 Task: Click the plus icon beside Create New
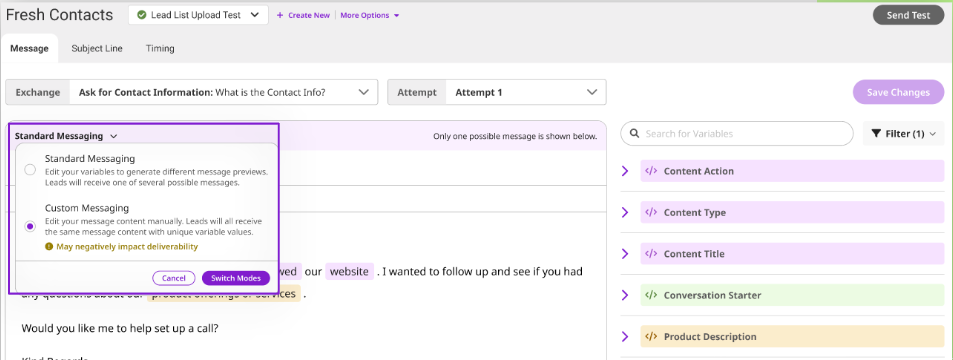click(x=280, y=15)
